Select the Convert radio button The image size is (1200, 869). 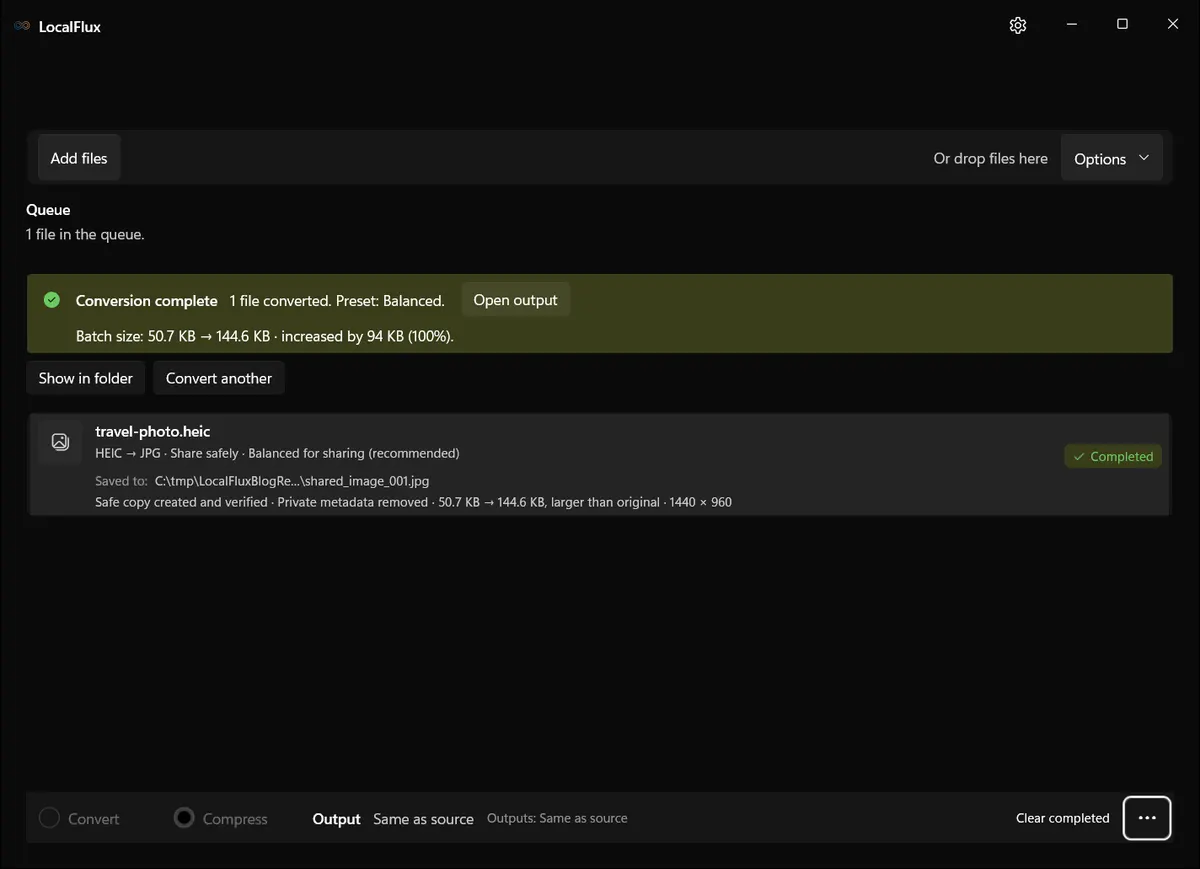click(49, 818)
